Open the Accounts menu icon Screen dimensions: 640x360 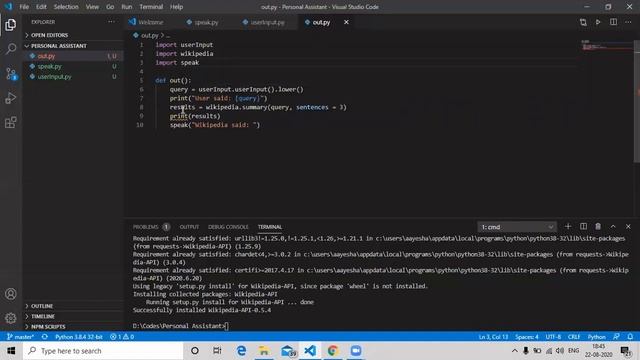[11, 294]
